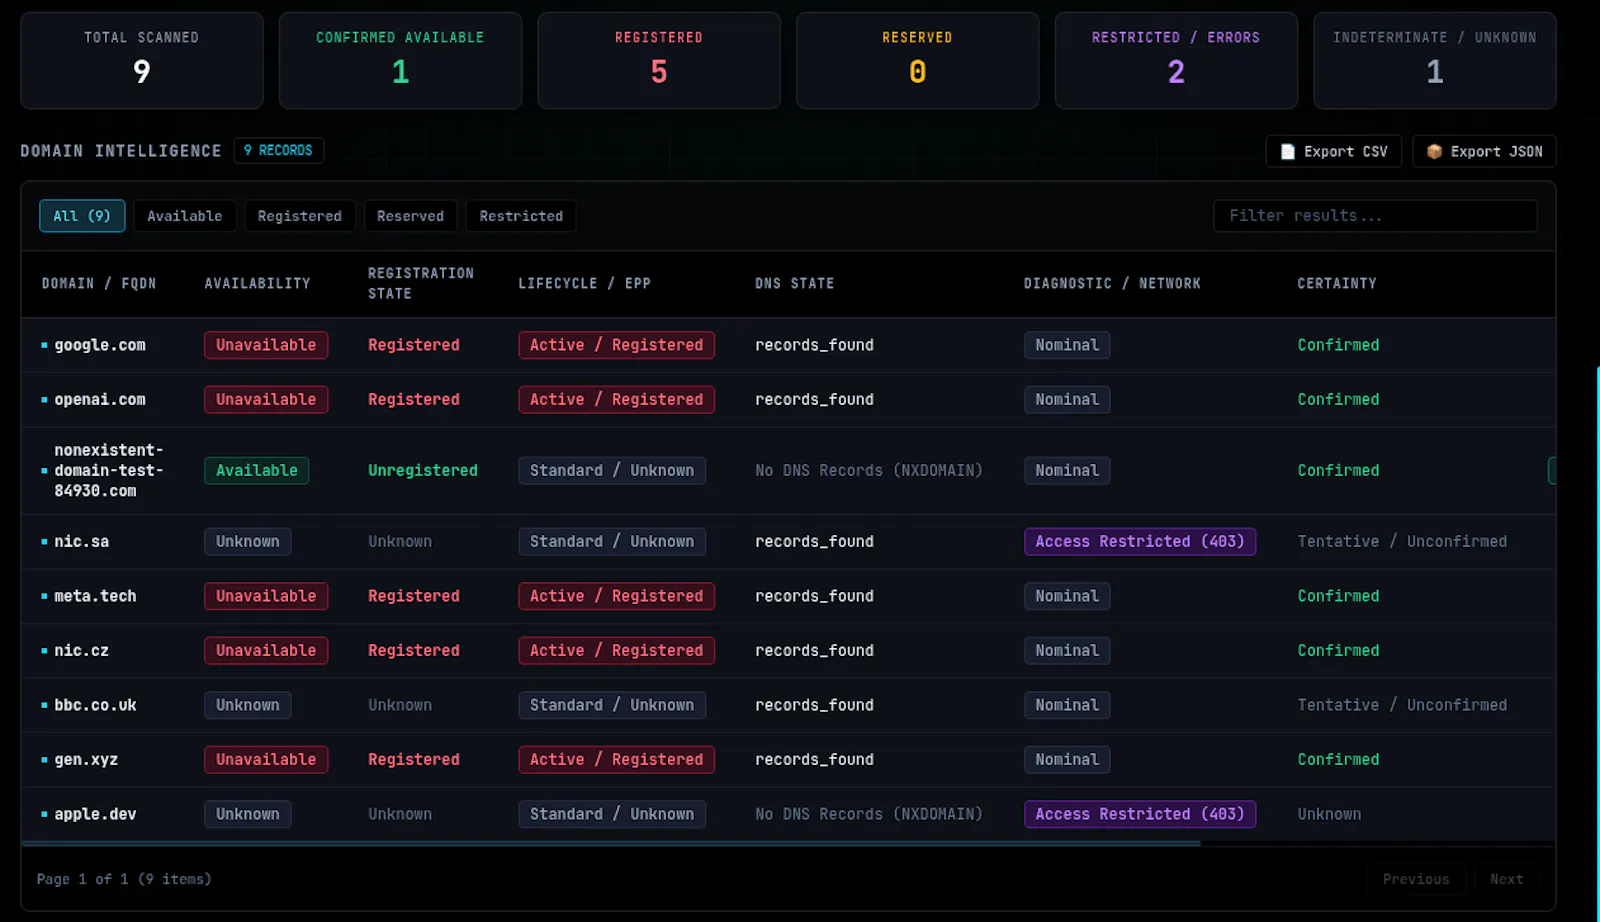
Task: Click the Restricted / Errors summary card
Action: [1176, 60]
